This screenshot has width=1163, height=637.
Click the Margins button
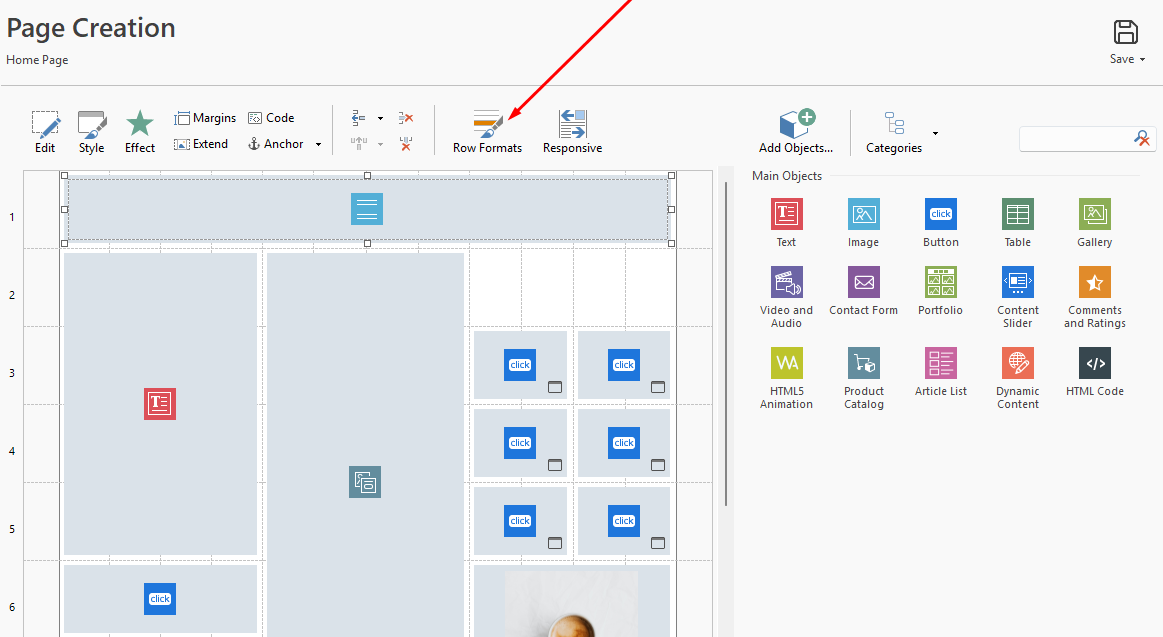click(x=205, y=118)
